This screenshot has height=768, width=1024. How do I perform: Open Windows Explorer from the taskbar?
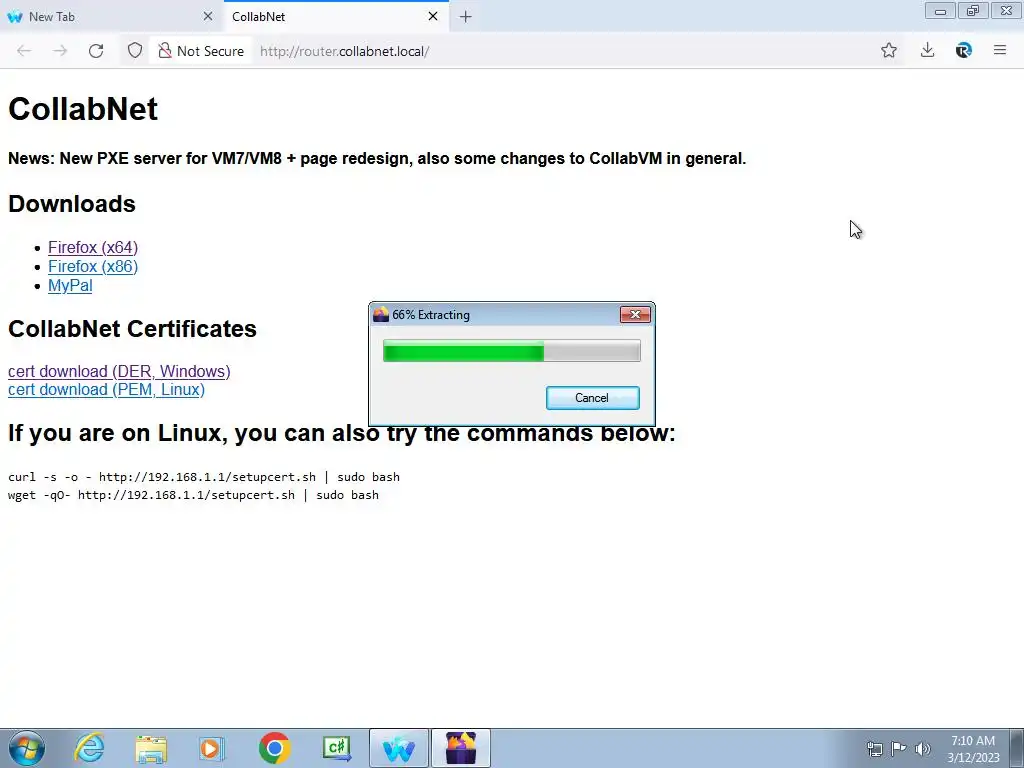pos(151,748)
